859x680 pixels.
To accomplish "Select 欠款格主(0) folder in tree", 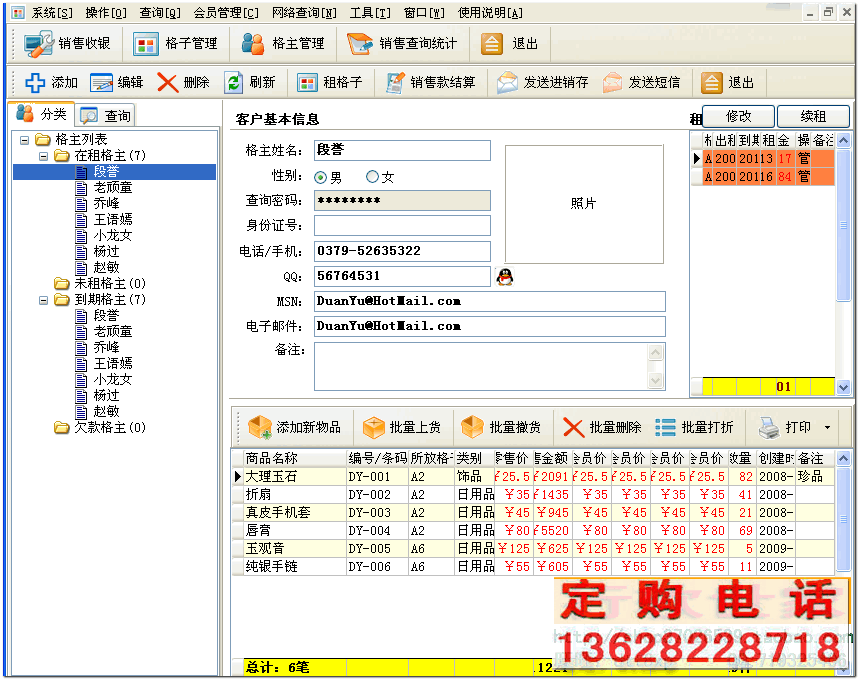I will point(100,427).
